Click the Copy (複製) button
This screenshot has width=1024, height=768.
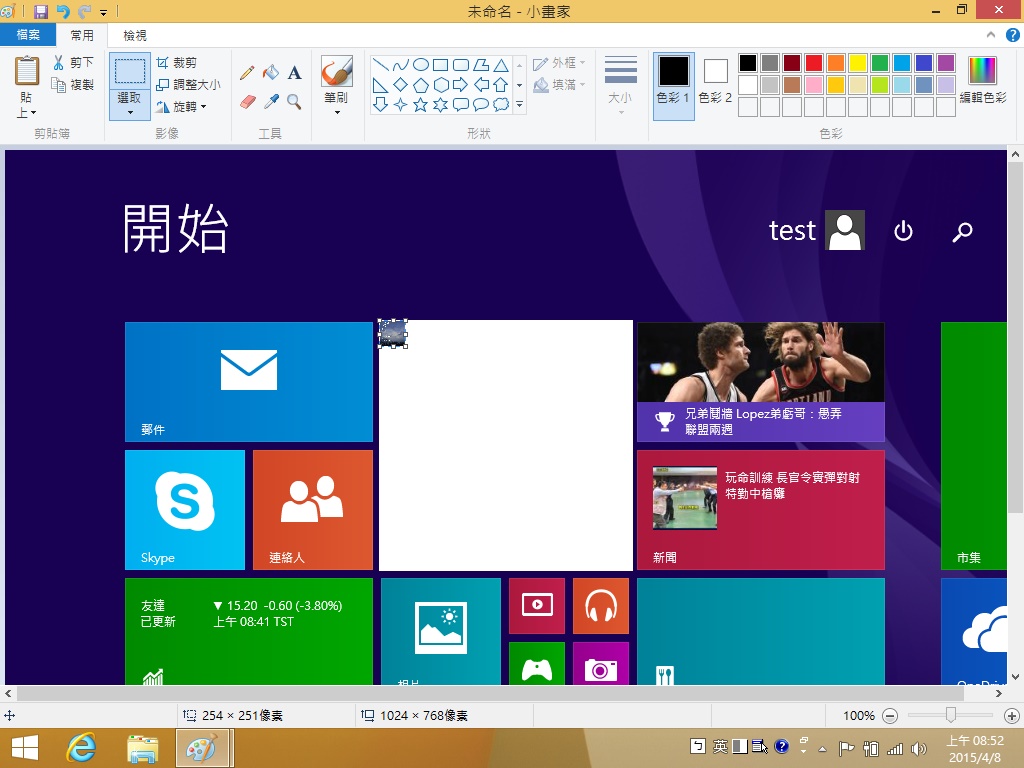coord(73,85)
